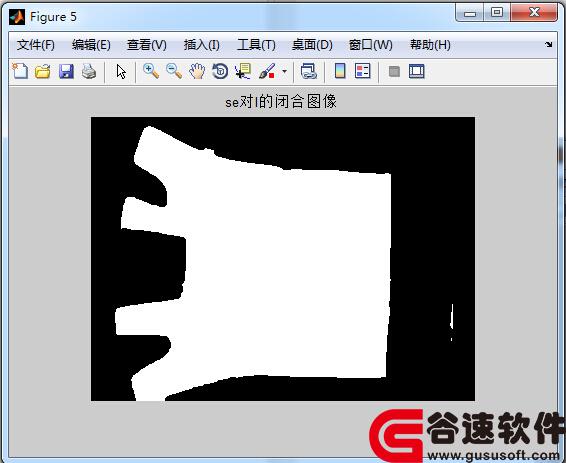
Task: Open a file with the folder icon
Action: click(43, 71)
